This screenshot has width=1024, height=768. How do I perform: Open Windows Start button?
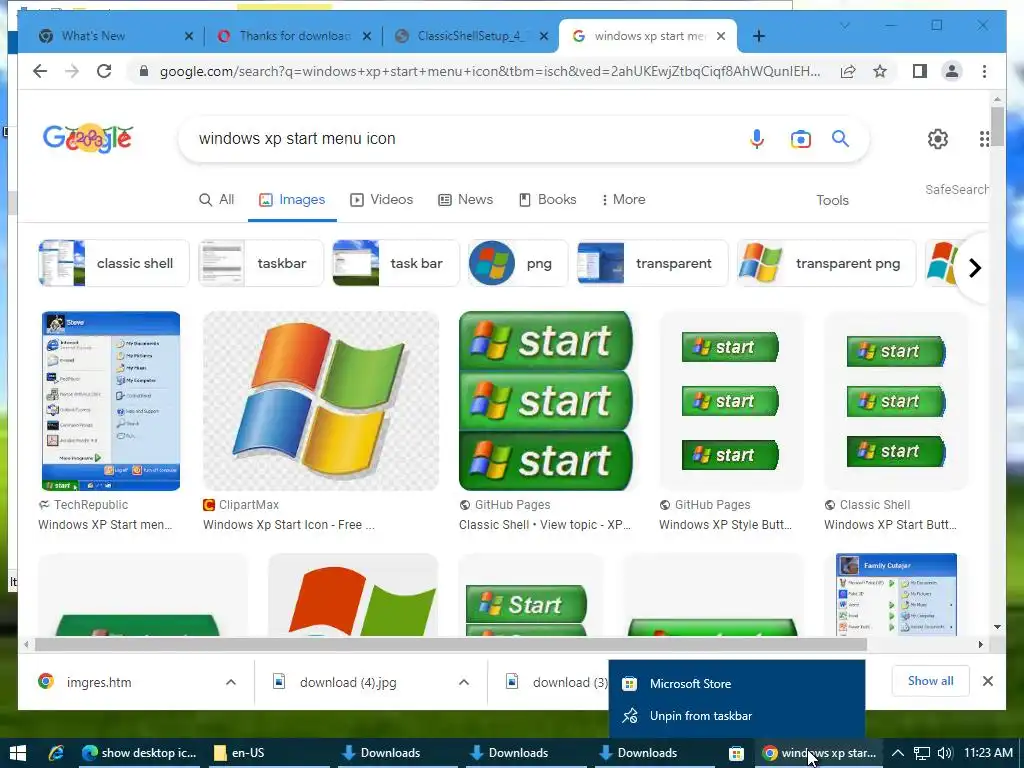click(x=18, y=753)
